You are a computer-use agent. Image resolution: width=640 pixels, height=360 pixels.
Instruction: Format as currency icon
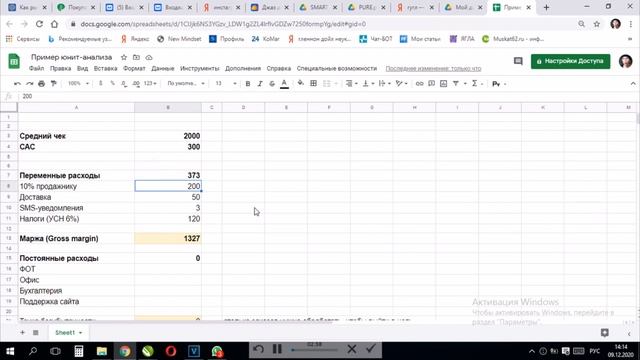[x=100, y=83]
